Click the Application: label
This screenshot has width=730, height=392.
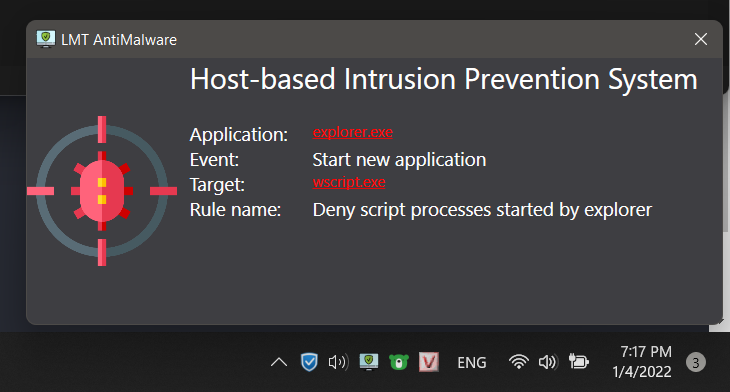(238, 135)
